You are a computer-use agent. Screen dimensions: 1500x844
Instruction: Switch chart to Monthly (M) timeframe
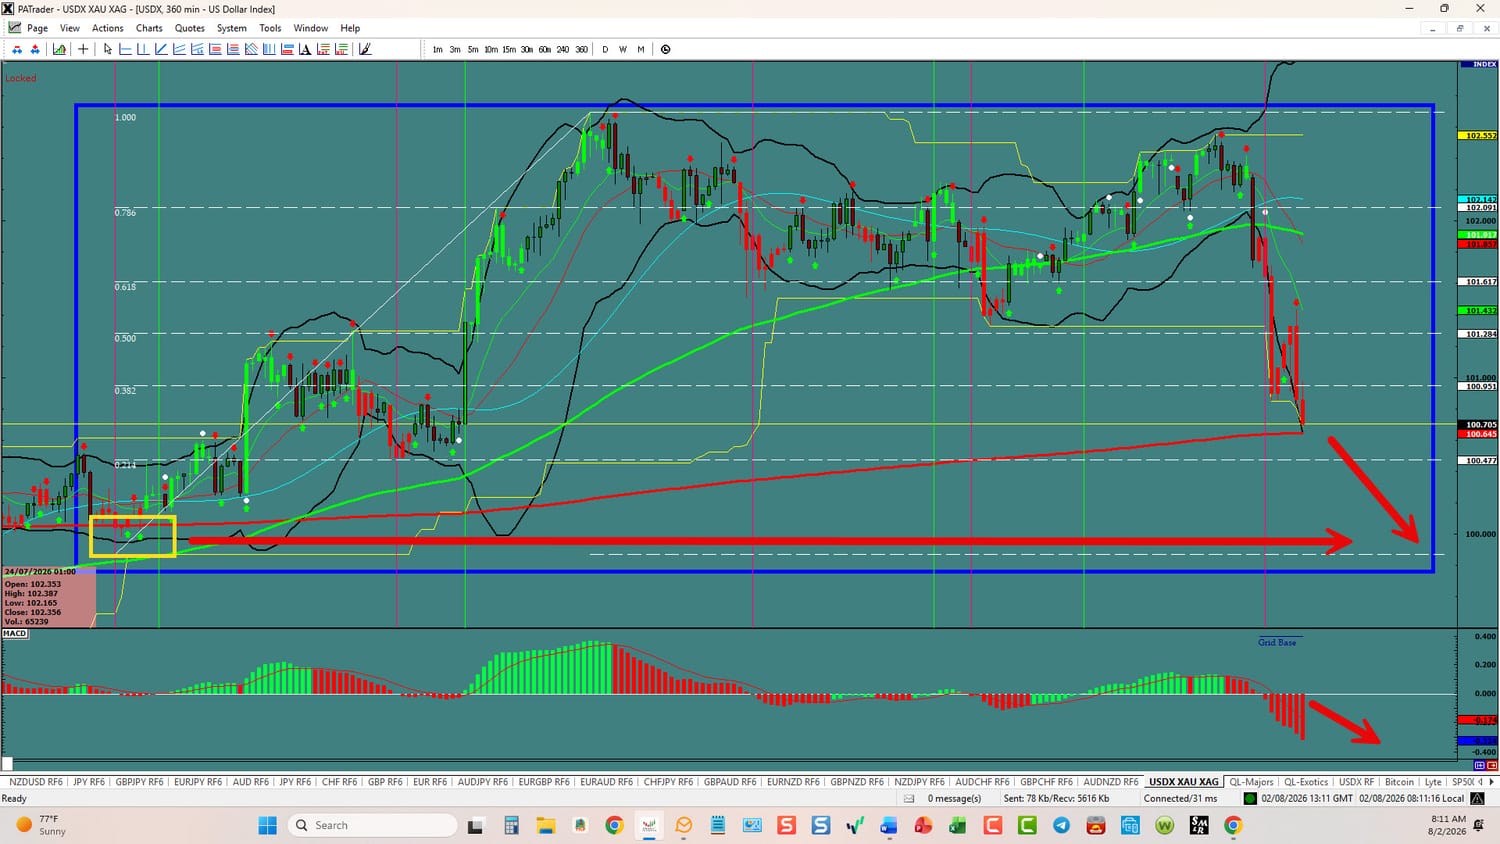click(x=641, y=49)
